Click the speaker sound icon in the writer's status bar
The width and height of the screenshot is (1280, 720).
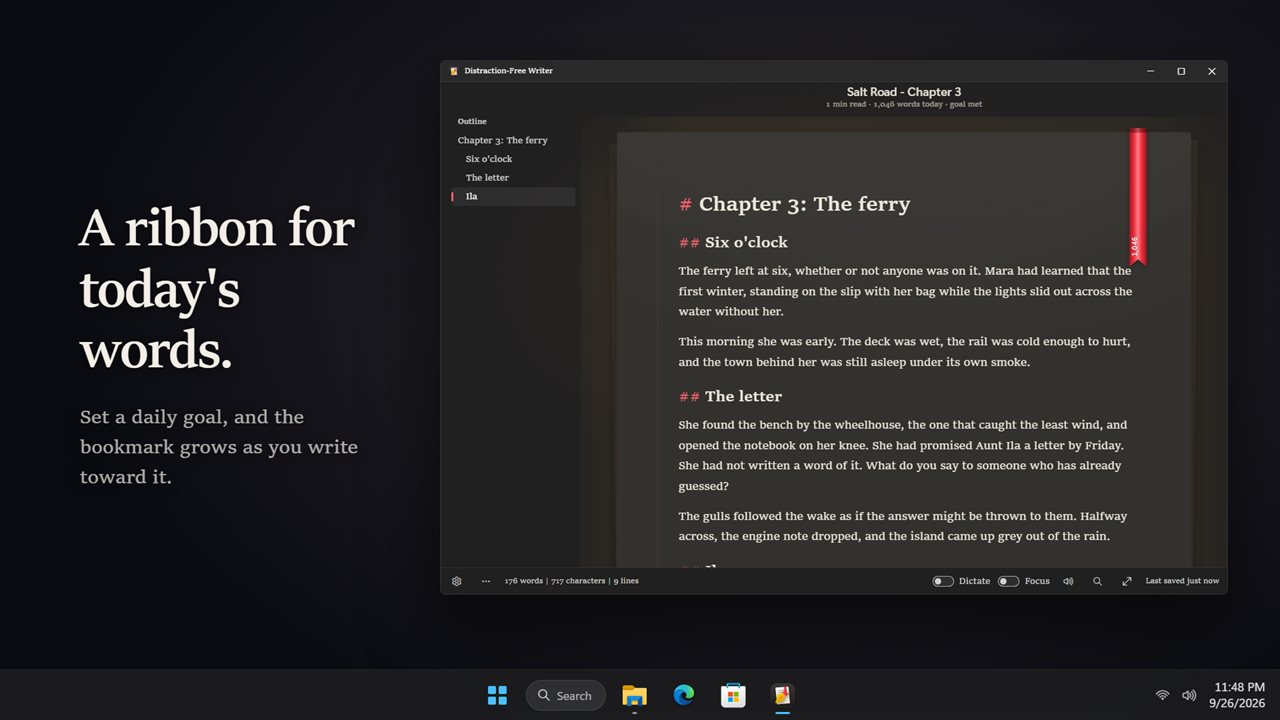[1068, 581]
